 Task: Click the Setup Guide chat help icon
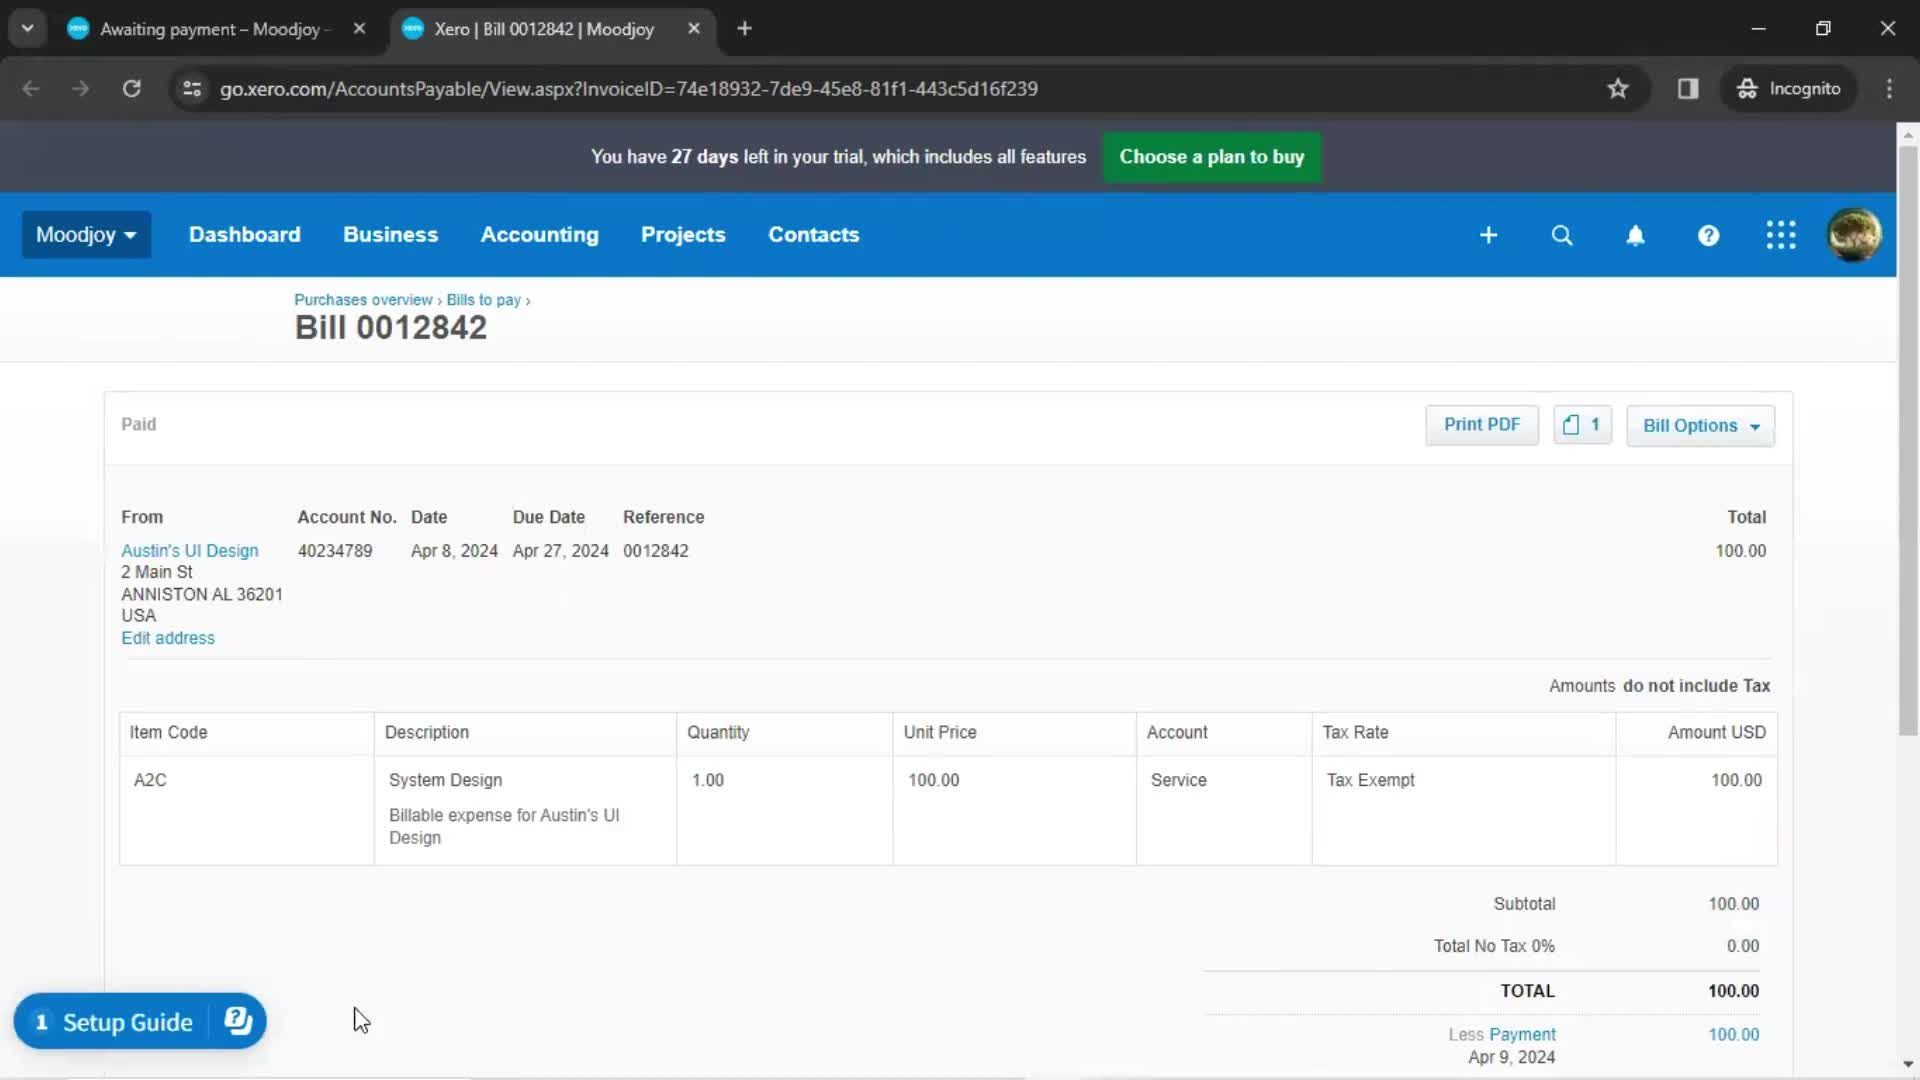[x=238, y=1021]
